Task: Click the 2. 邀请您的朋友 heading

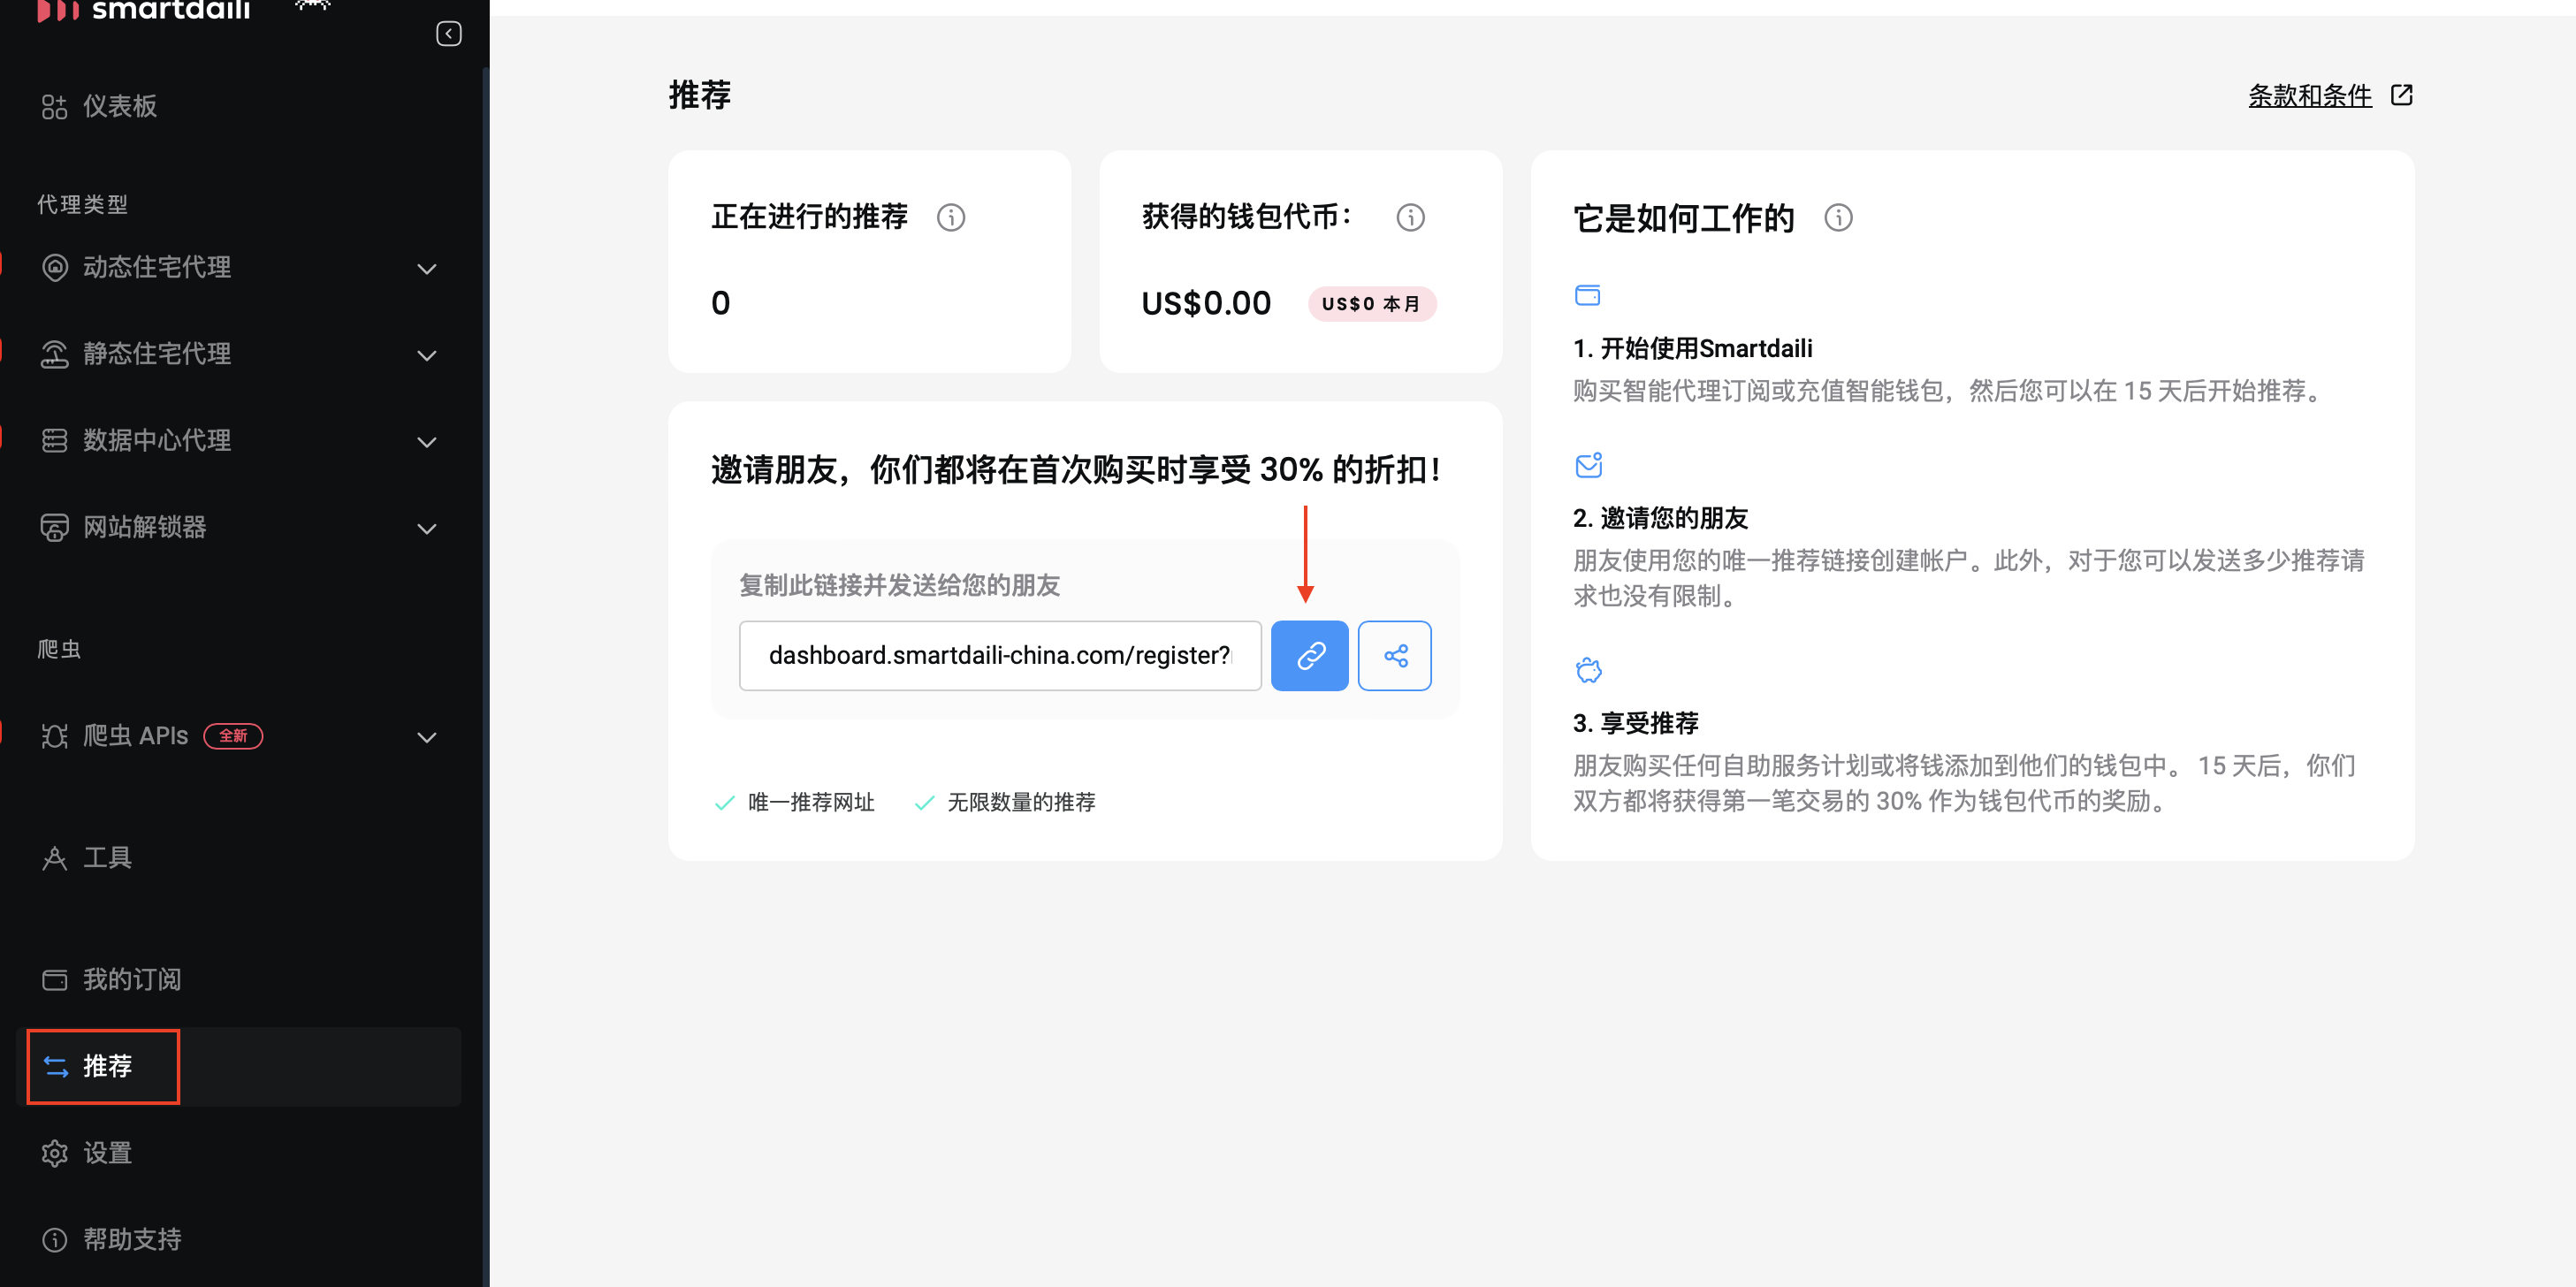Action: coord(1660,518)
